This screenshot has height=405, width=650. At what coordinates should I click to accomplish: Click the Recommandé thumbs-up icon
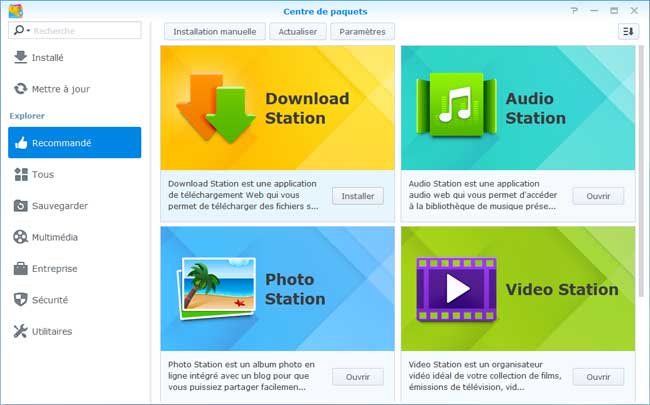(x=21, y=143)
